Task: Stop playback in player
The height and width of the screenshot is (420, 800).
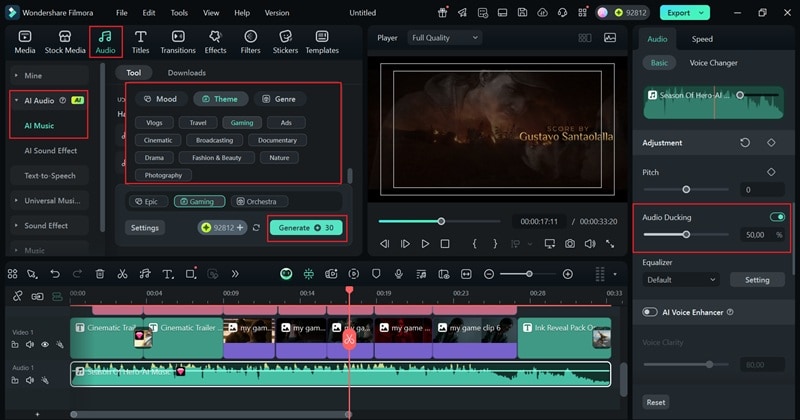Action: point(445,244)
